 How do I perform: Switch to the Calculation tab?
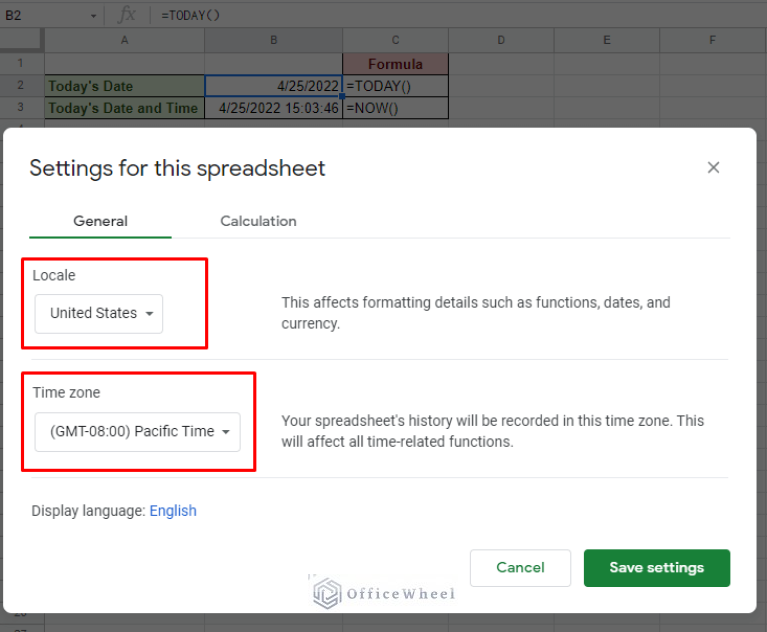coord(258,221)
